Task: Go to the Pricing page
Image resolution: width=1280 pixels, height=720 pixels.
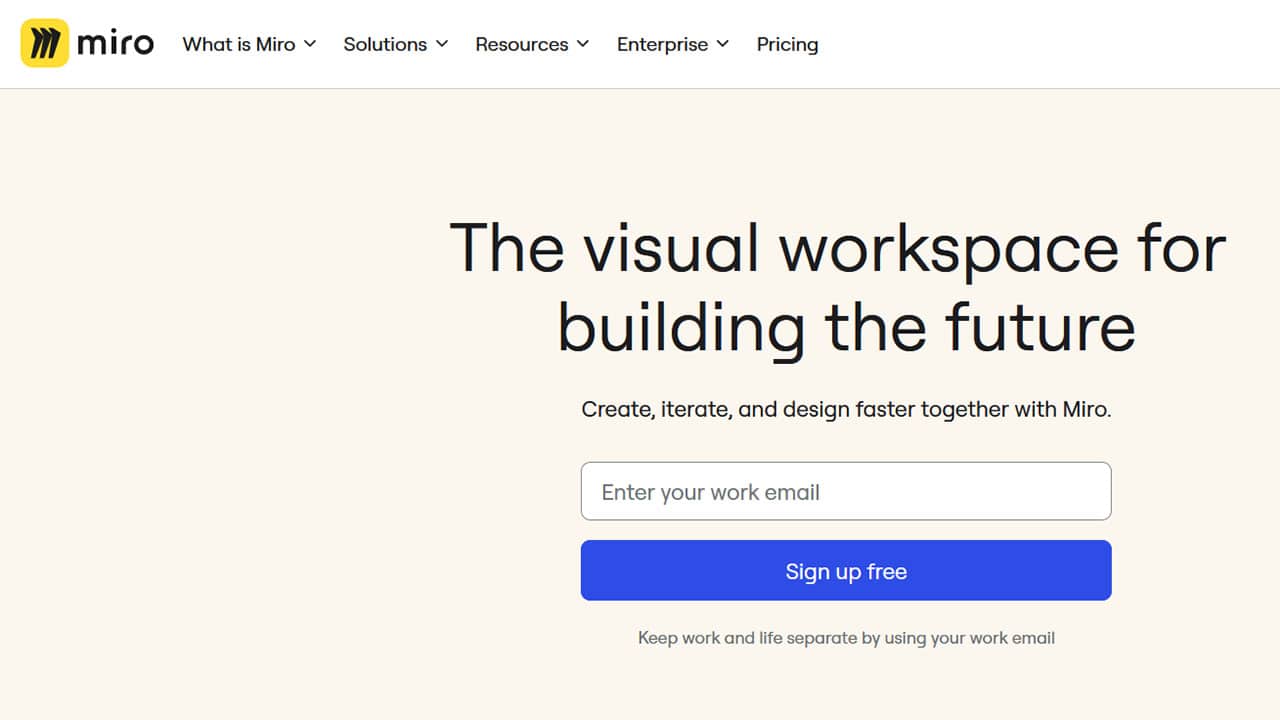Action: click(787, 44)
